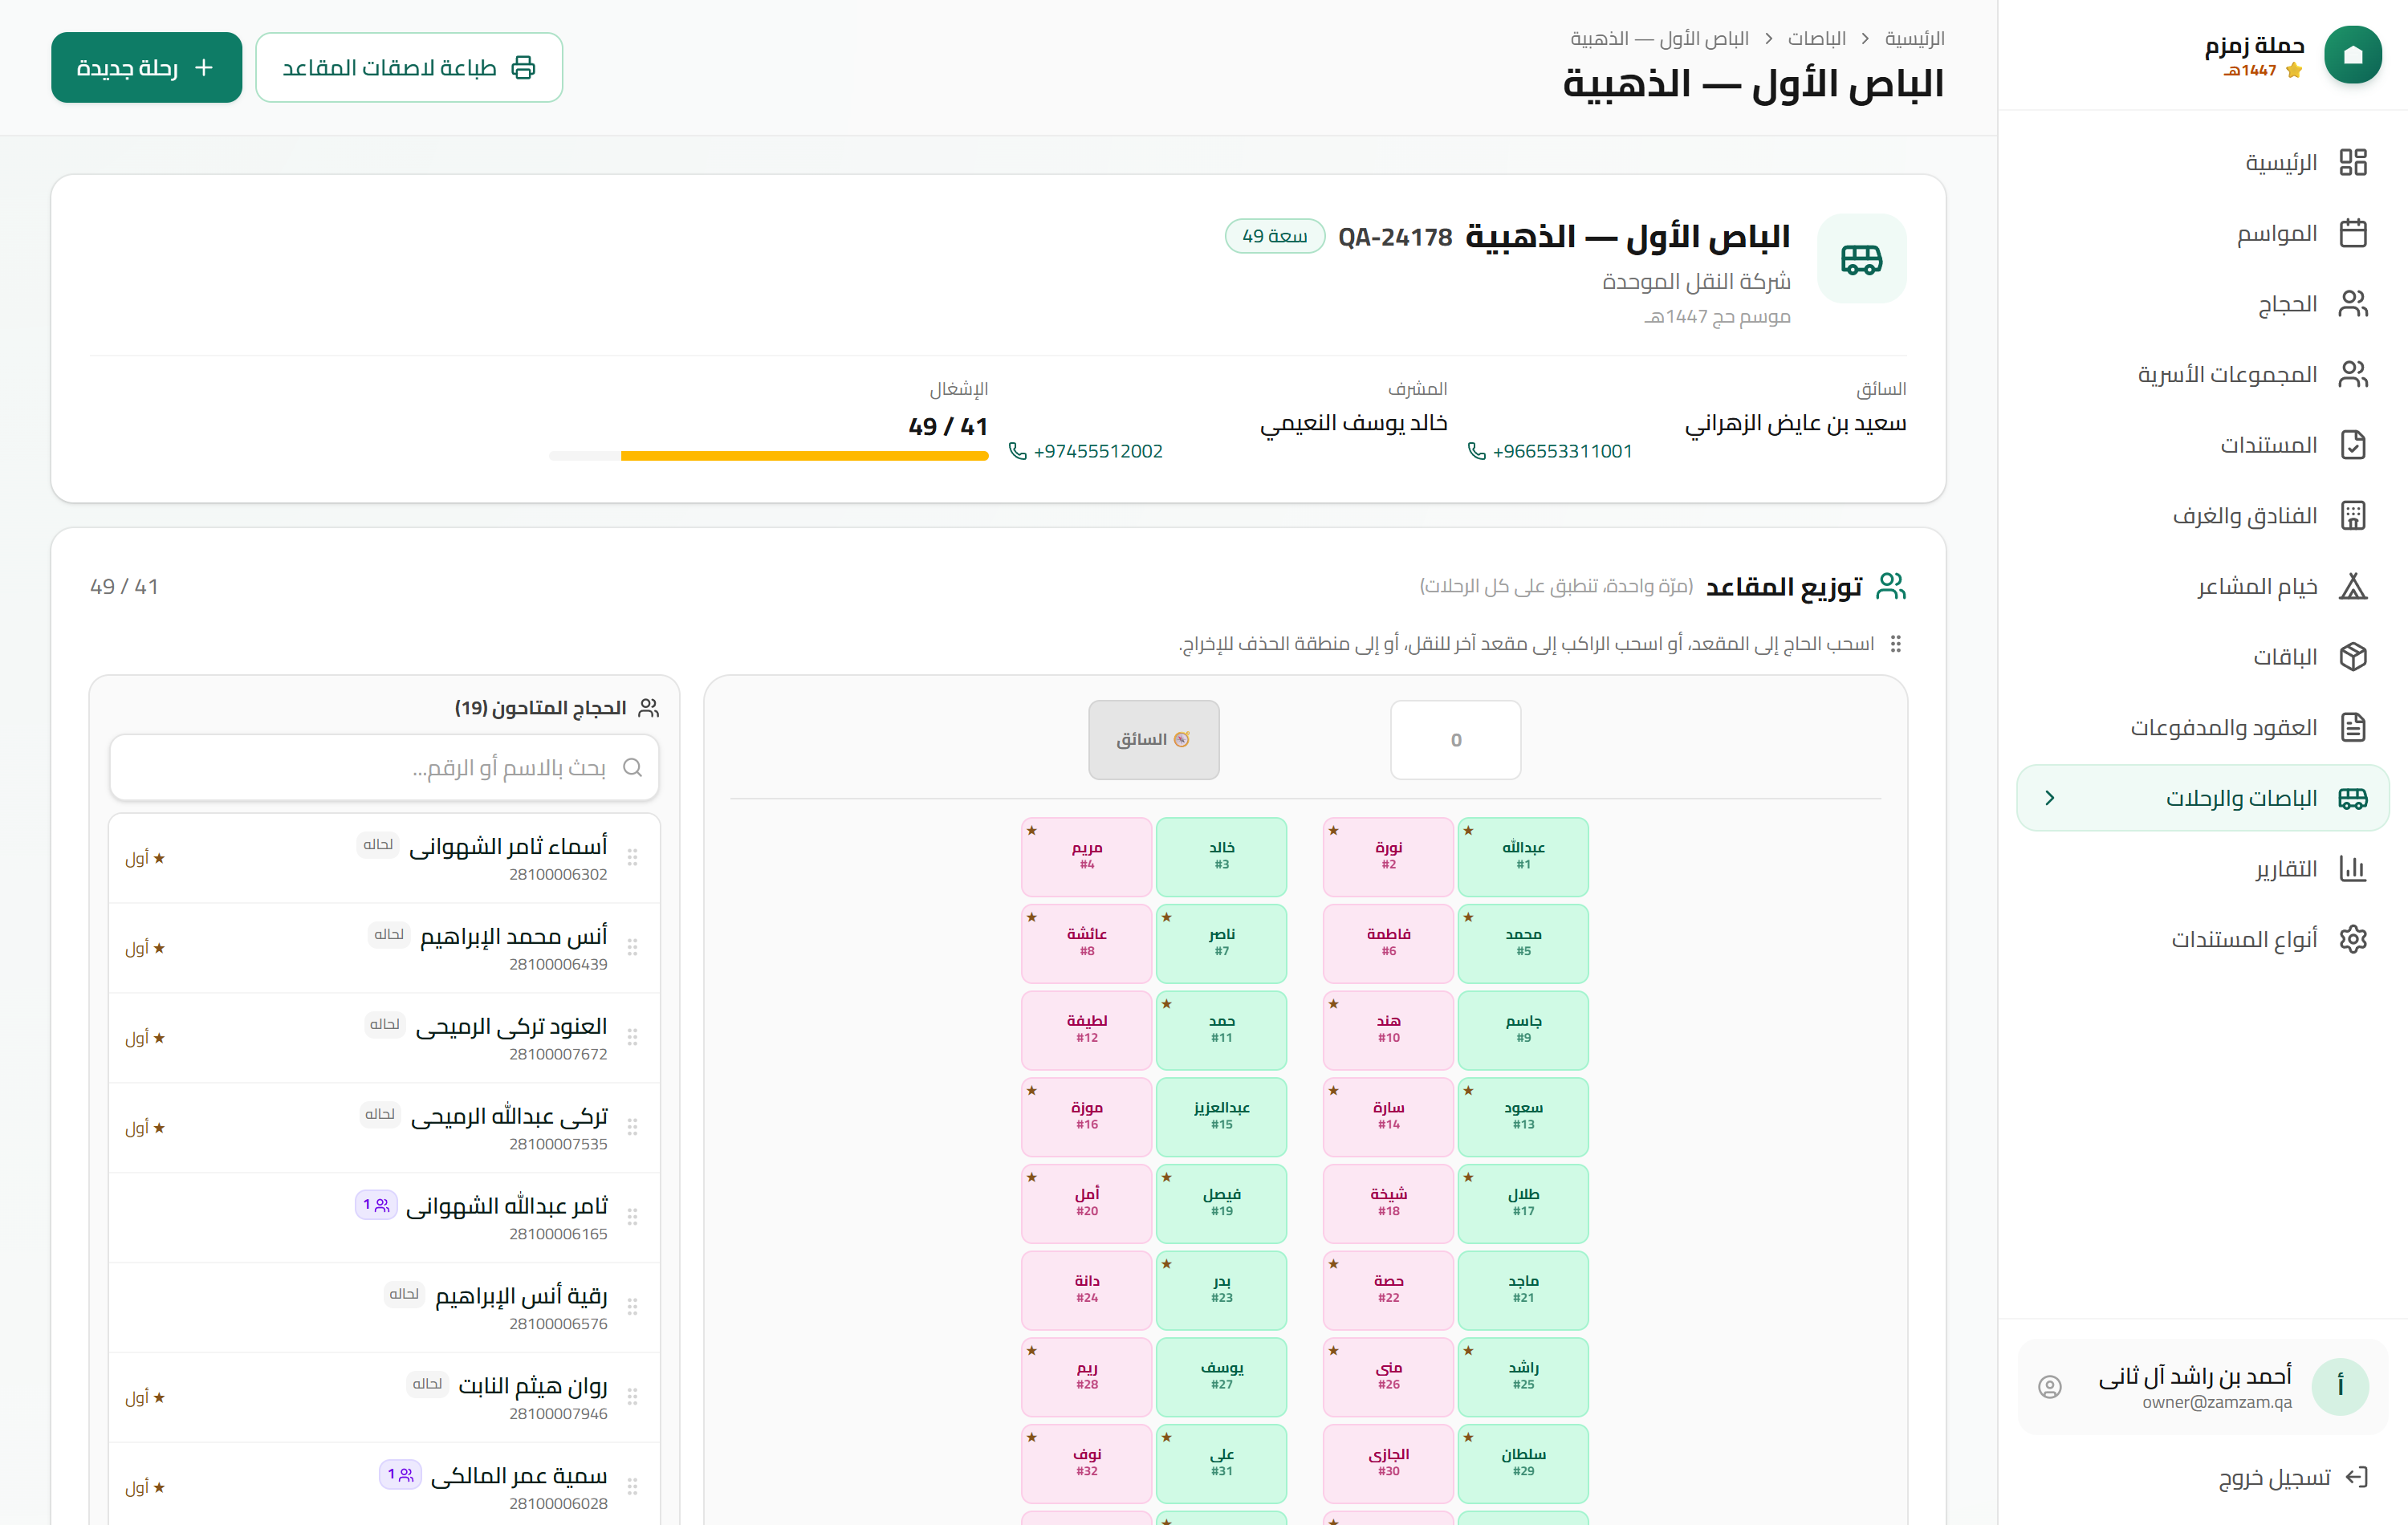Call driver phone +966553311001
This screenshot has width=2408, height=1525.
(x=1549, y=451)
